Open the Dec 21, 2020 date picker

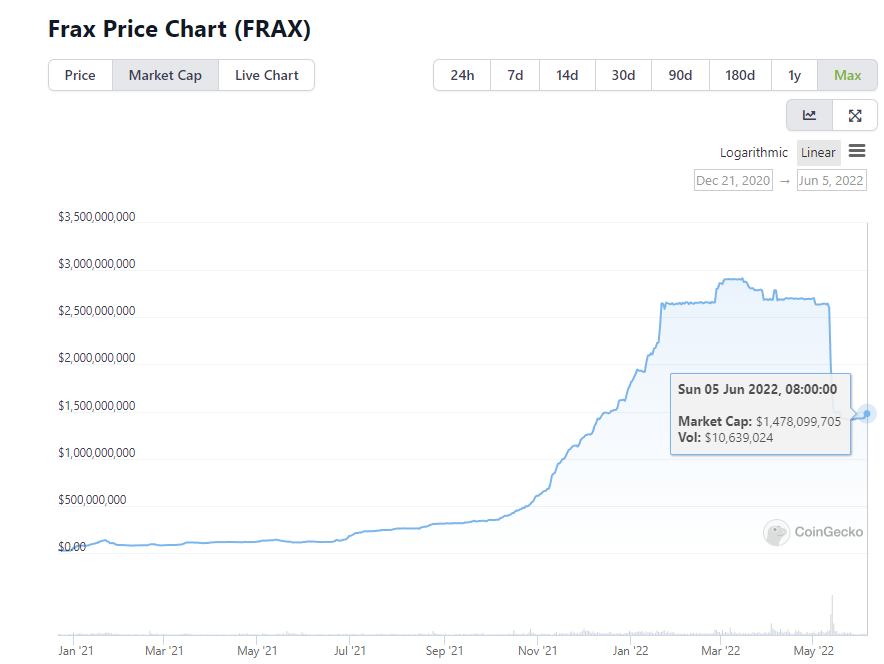pos(732,180)
